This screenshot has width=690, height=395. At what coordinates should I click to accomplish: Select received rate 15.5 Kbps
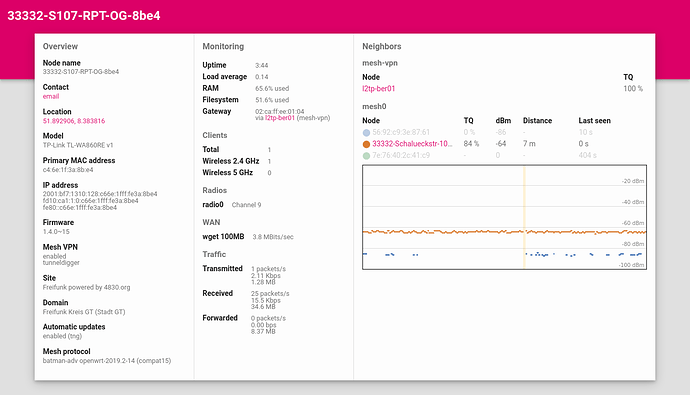point(266,300)
